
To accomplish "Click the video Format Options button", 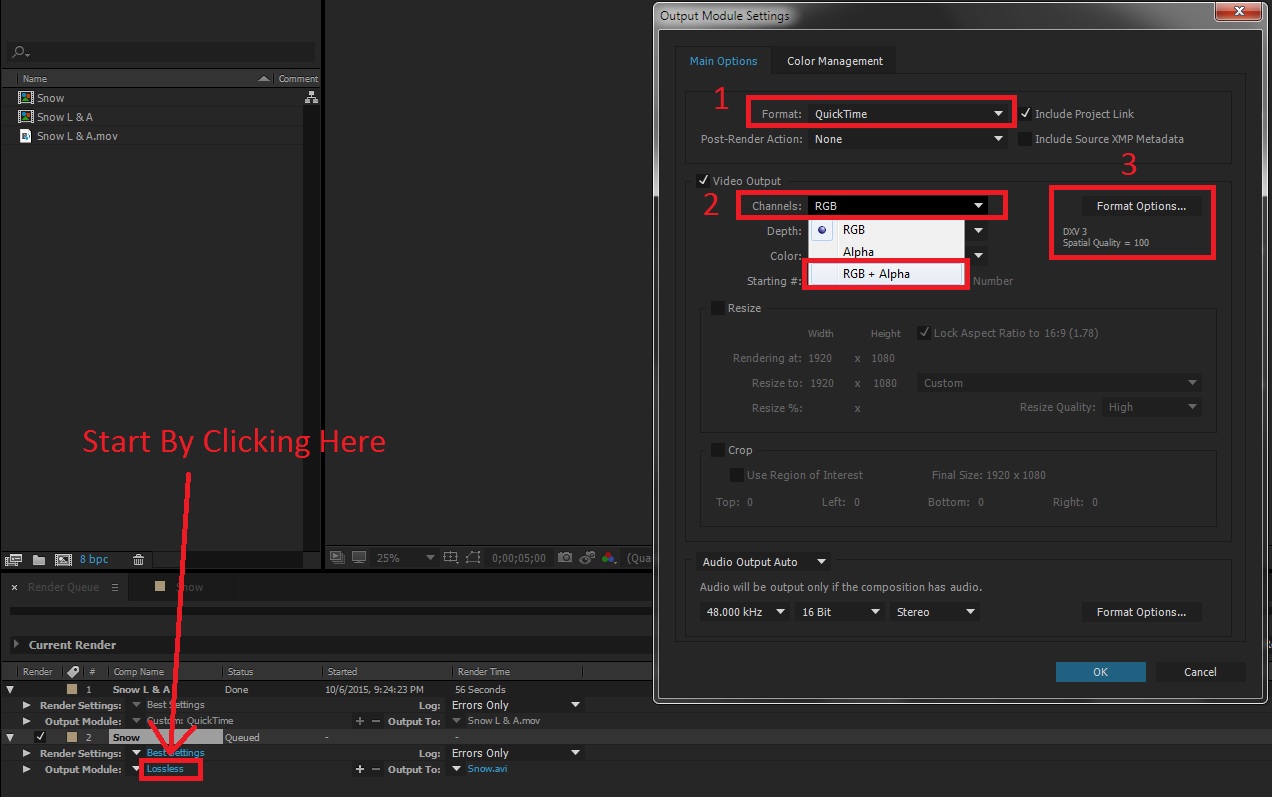I will tap(1141, 206).
